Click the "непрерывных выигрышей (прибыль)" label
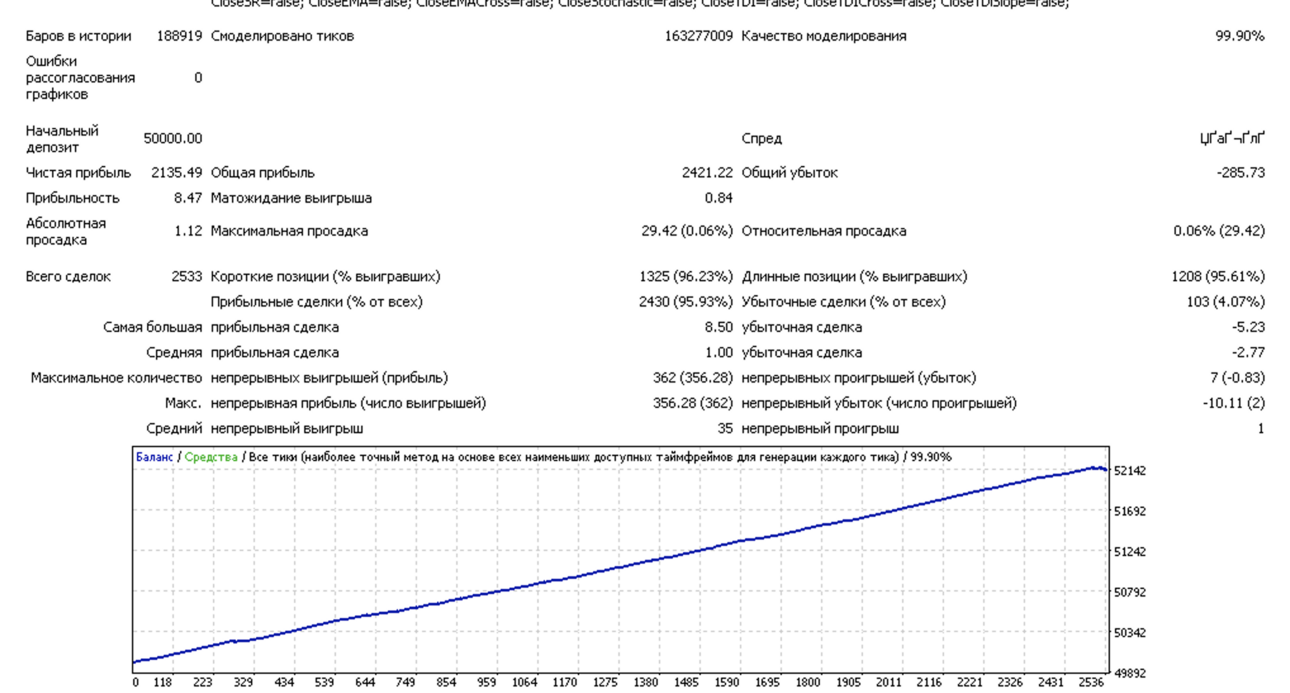Screen dimensions: 1290x693 [x=330, y=378]
